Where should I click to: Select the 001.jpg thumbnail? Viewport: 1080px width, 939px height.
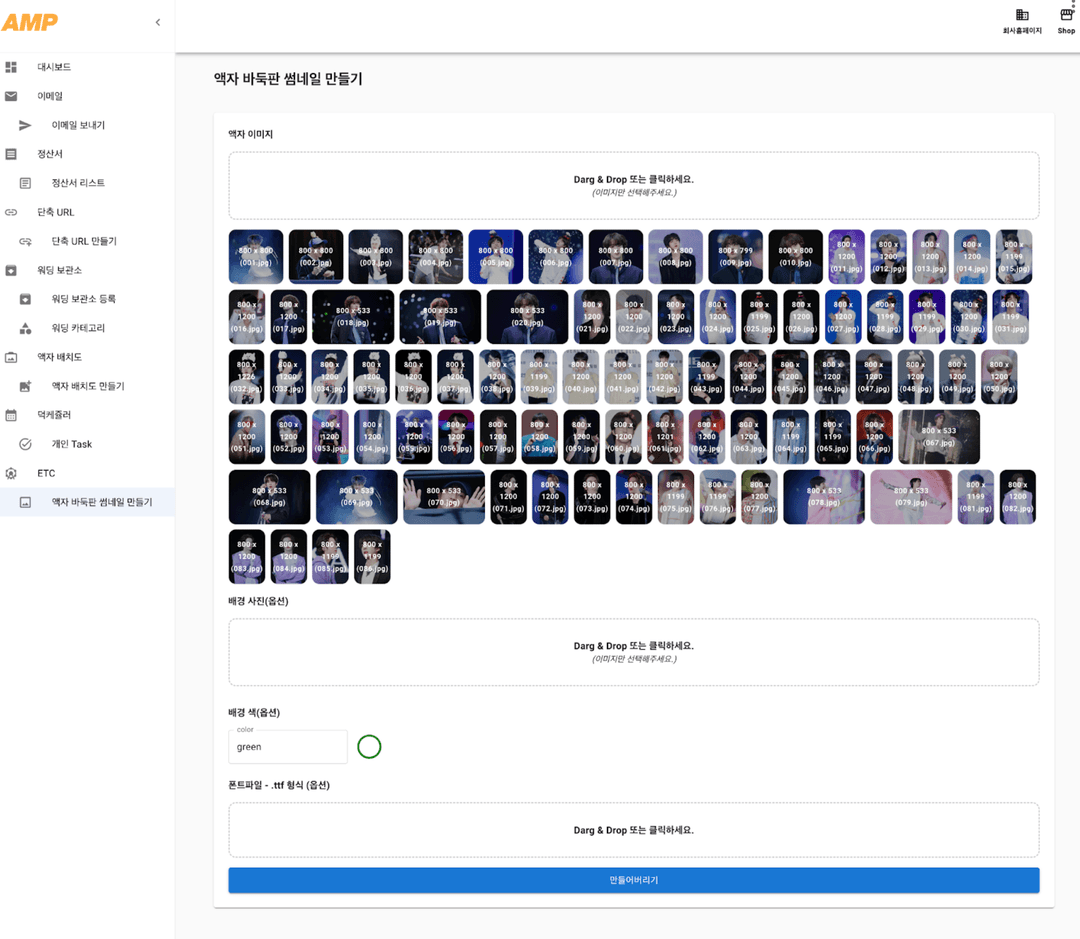[x=256, y=257]
